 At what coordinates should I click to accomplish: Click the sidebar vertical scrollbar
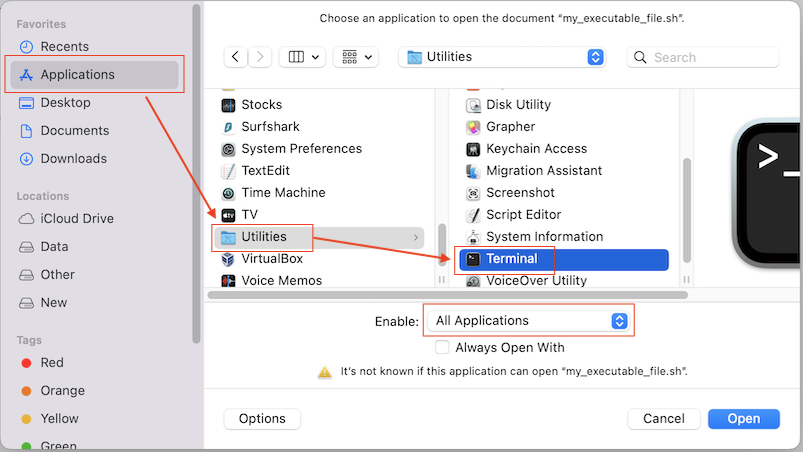coord(196,174)
